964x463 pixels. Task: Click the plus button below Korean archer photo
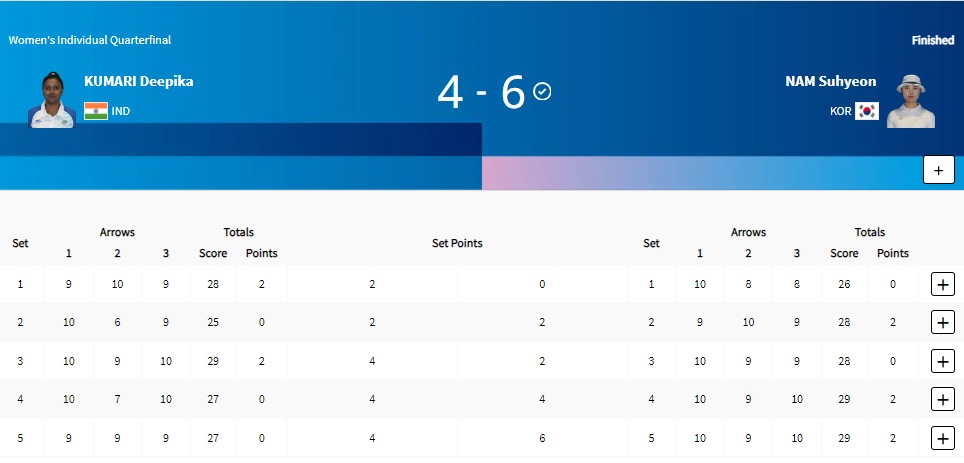coord(938,170)
